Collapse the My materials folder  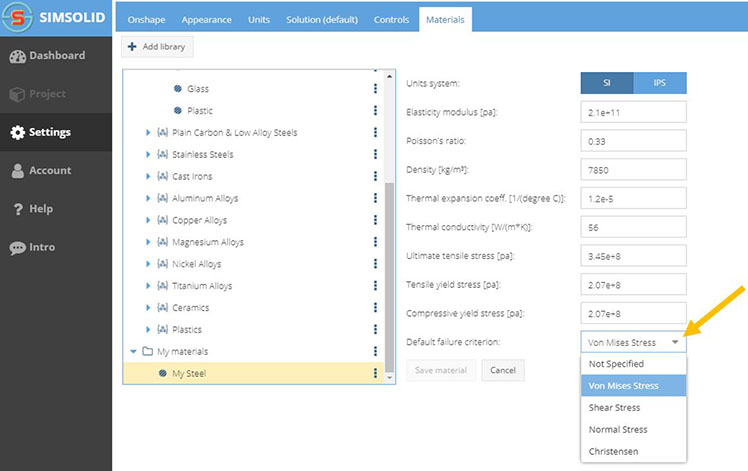coord(132,351)
